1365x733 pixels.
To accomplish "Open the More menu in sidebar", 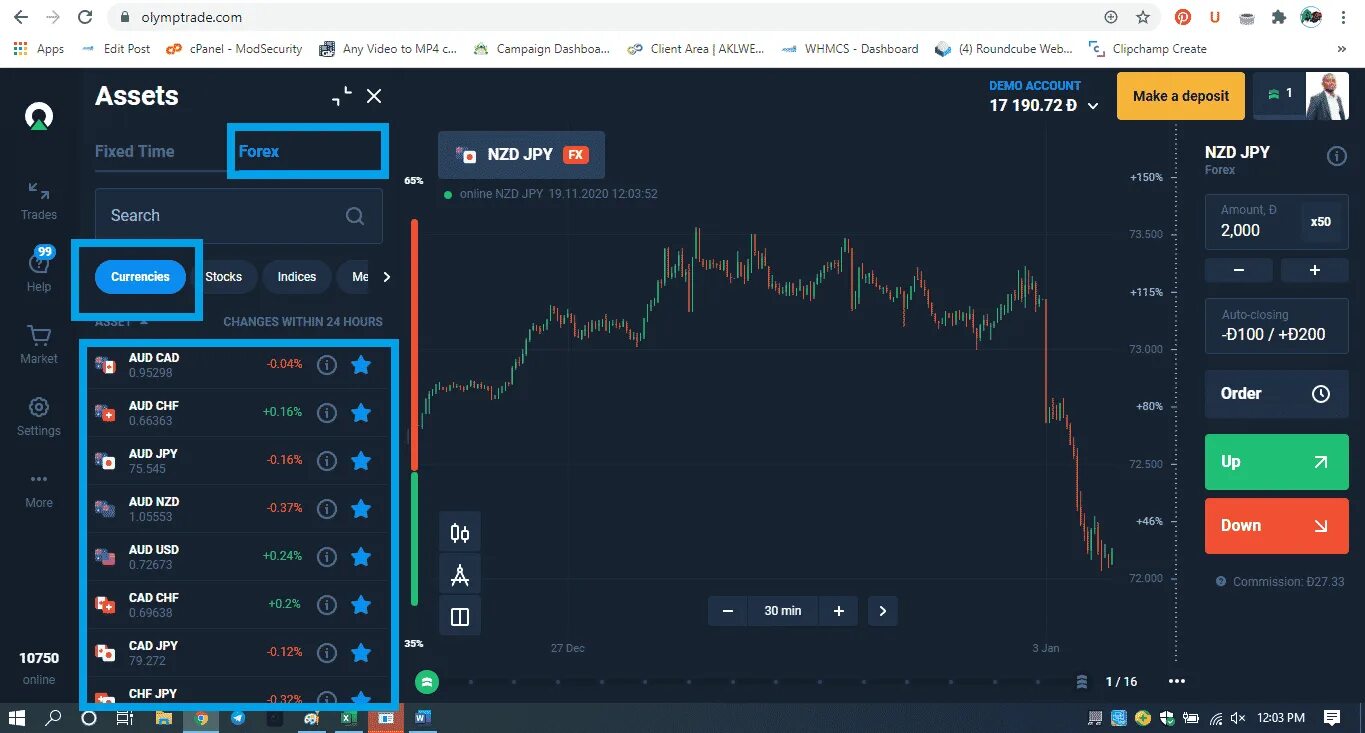I will tap(39, 489).
